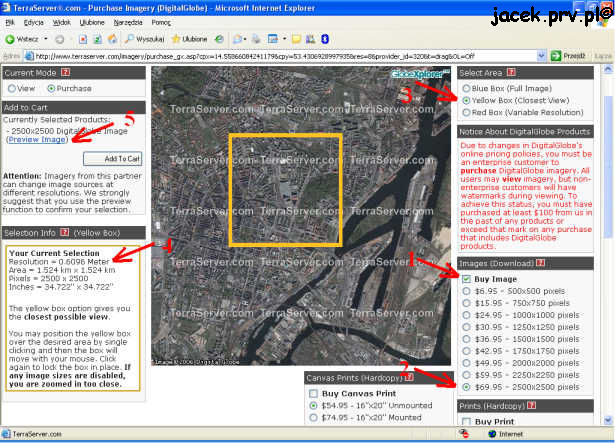This screenshot has width=615, height=443.
Task: Click the Refresh page toolbar icon
Action: (x=97, y=39)
